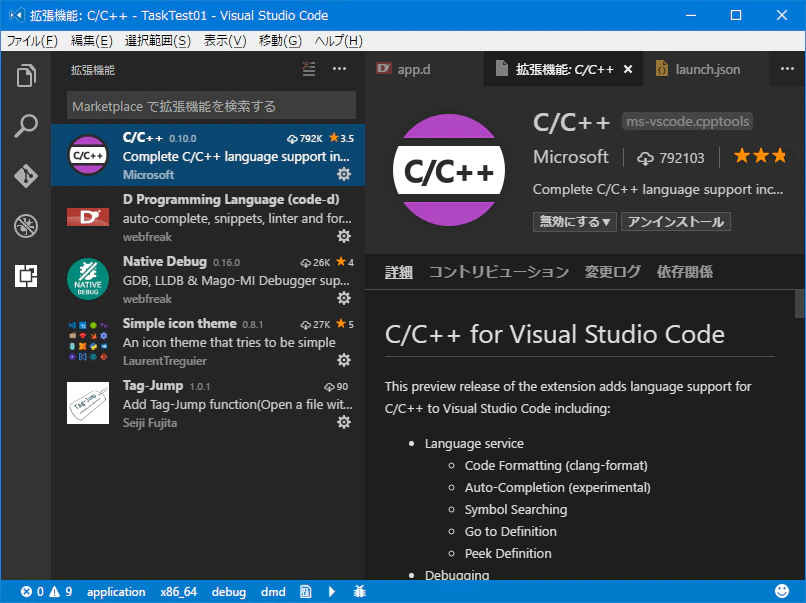Select Tag-Jump extension thumbnail
This screenshot has height=603, width=806.
pos(88,403)
